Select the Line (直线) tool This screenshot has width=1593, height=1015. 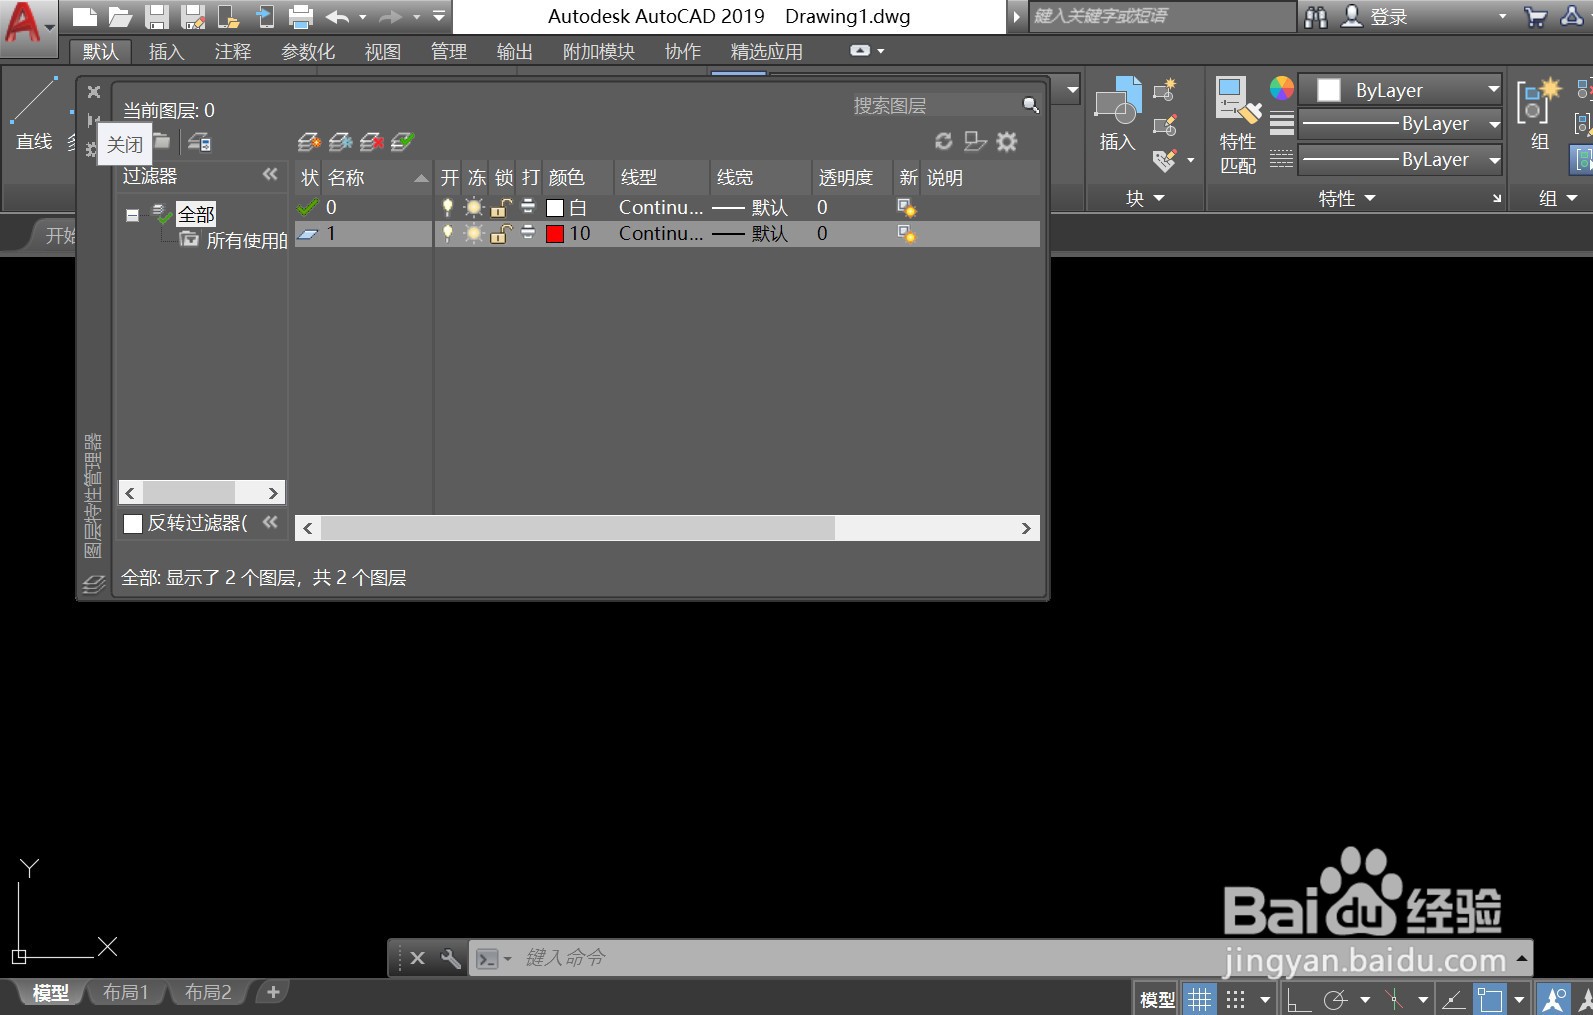click(x=34, y=115)
